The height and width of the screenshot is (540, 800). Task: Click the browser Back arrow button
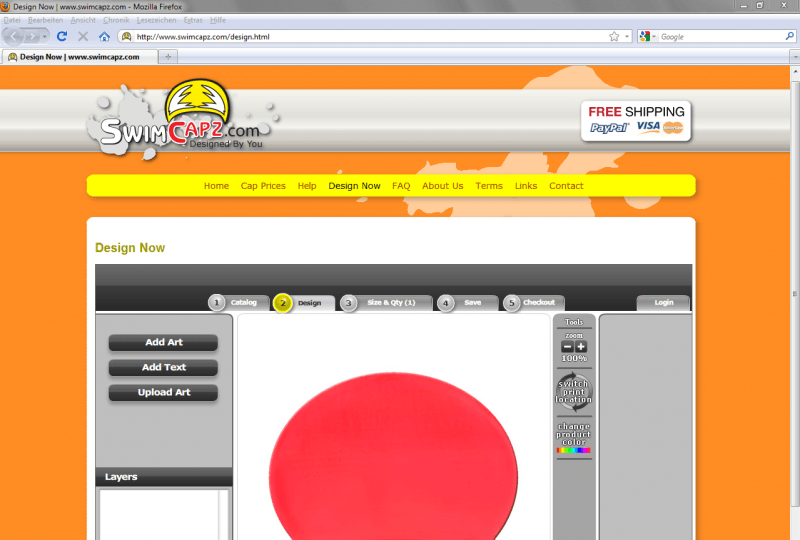[x=13, y=37]
